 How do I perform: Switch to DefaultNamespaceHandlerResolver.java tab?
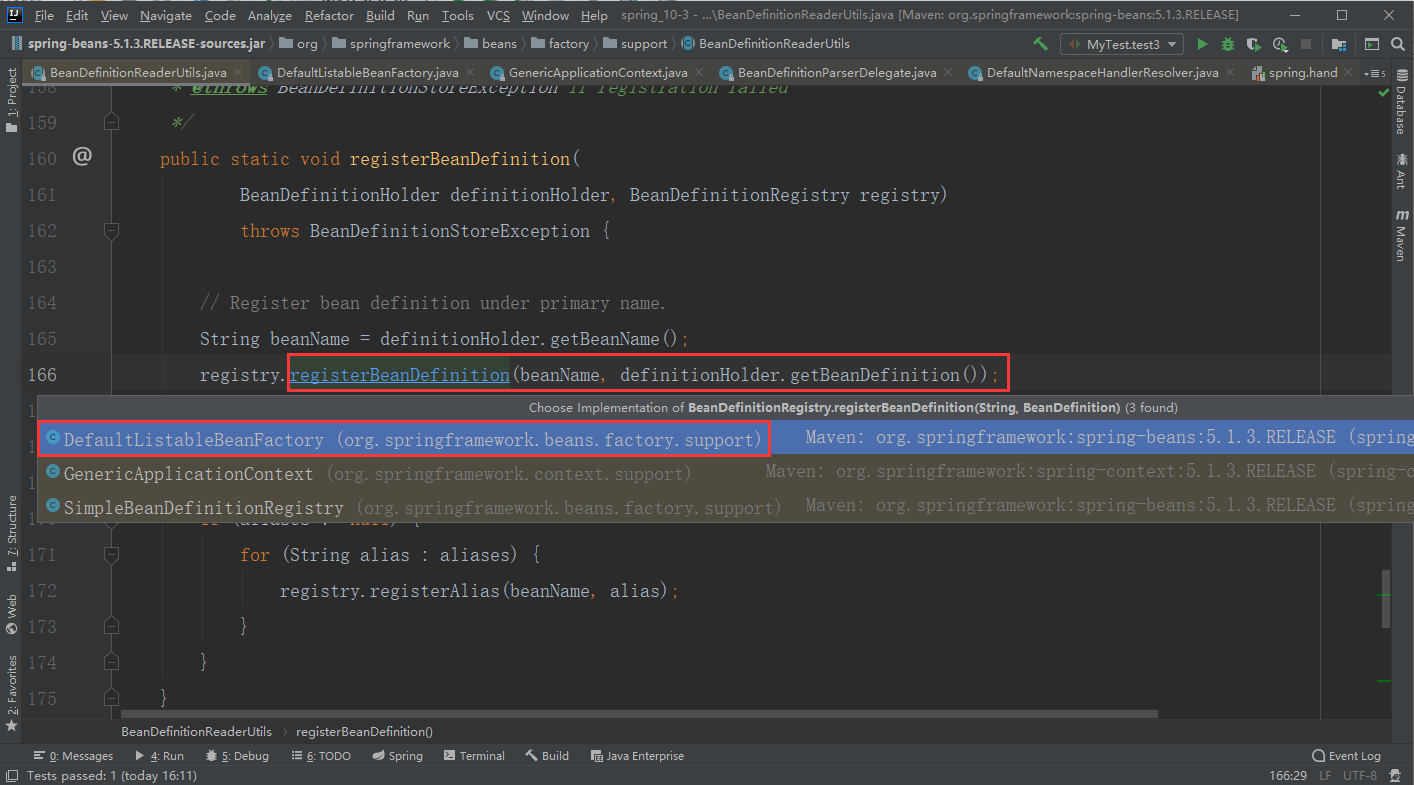(x=1101, y=73)
